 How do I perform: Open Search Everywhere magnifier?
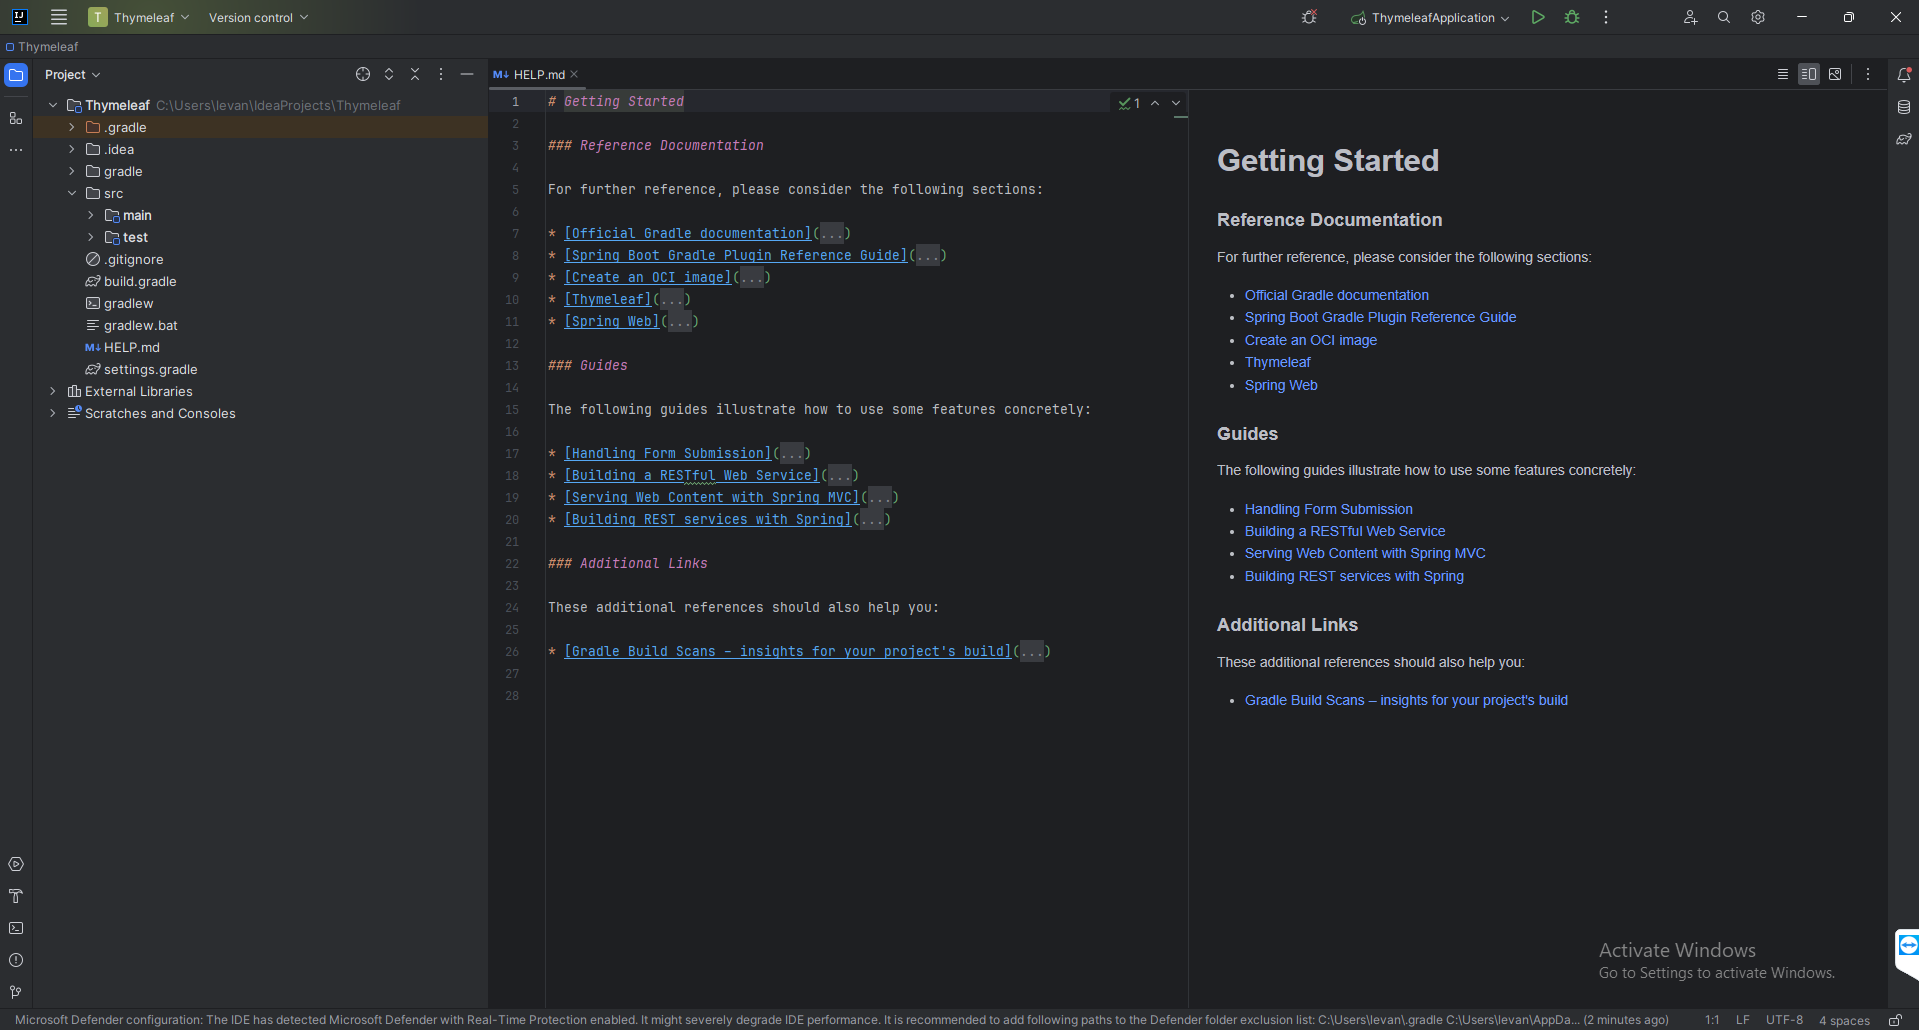pyautogui.click(x=1724, y=17)
